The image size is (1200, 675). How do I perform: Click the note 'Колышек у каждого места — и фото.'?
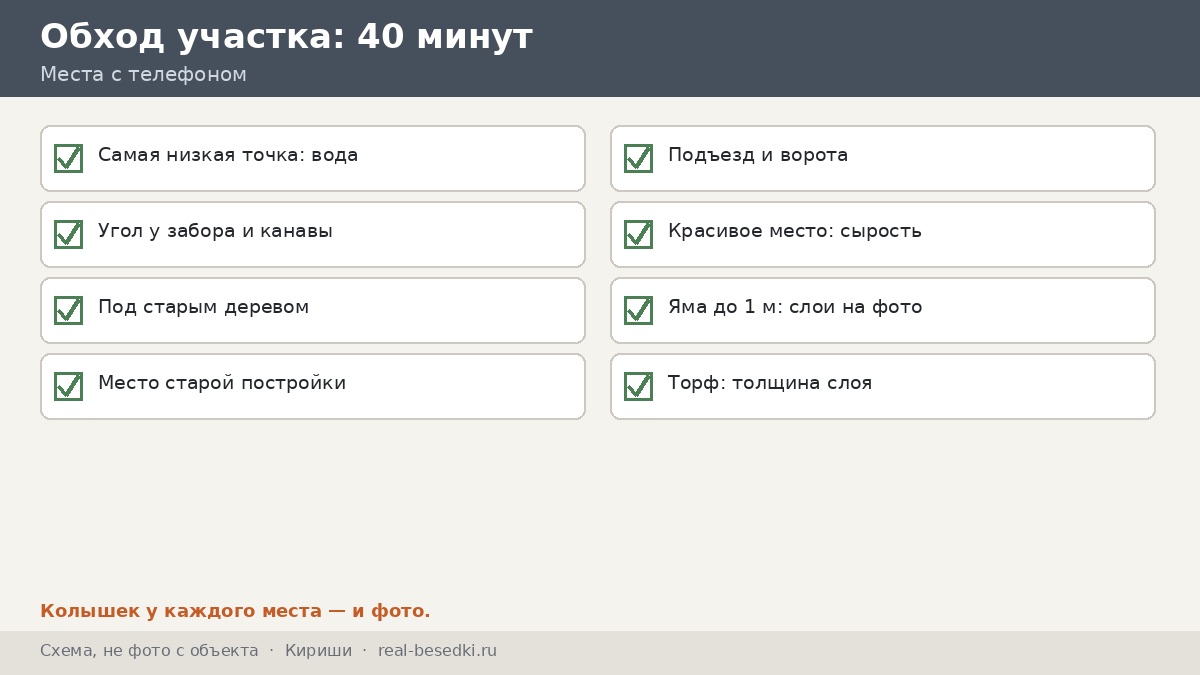pyautogui.click(x=235, y=611)
